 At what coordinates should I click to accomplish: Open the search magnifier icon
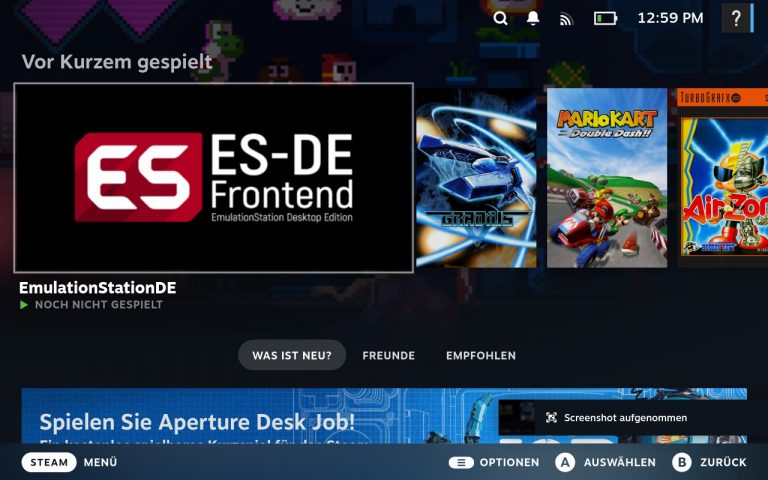[x=501, y=18]
